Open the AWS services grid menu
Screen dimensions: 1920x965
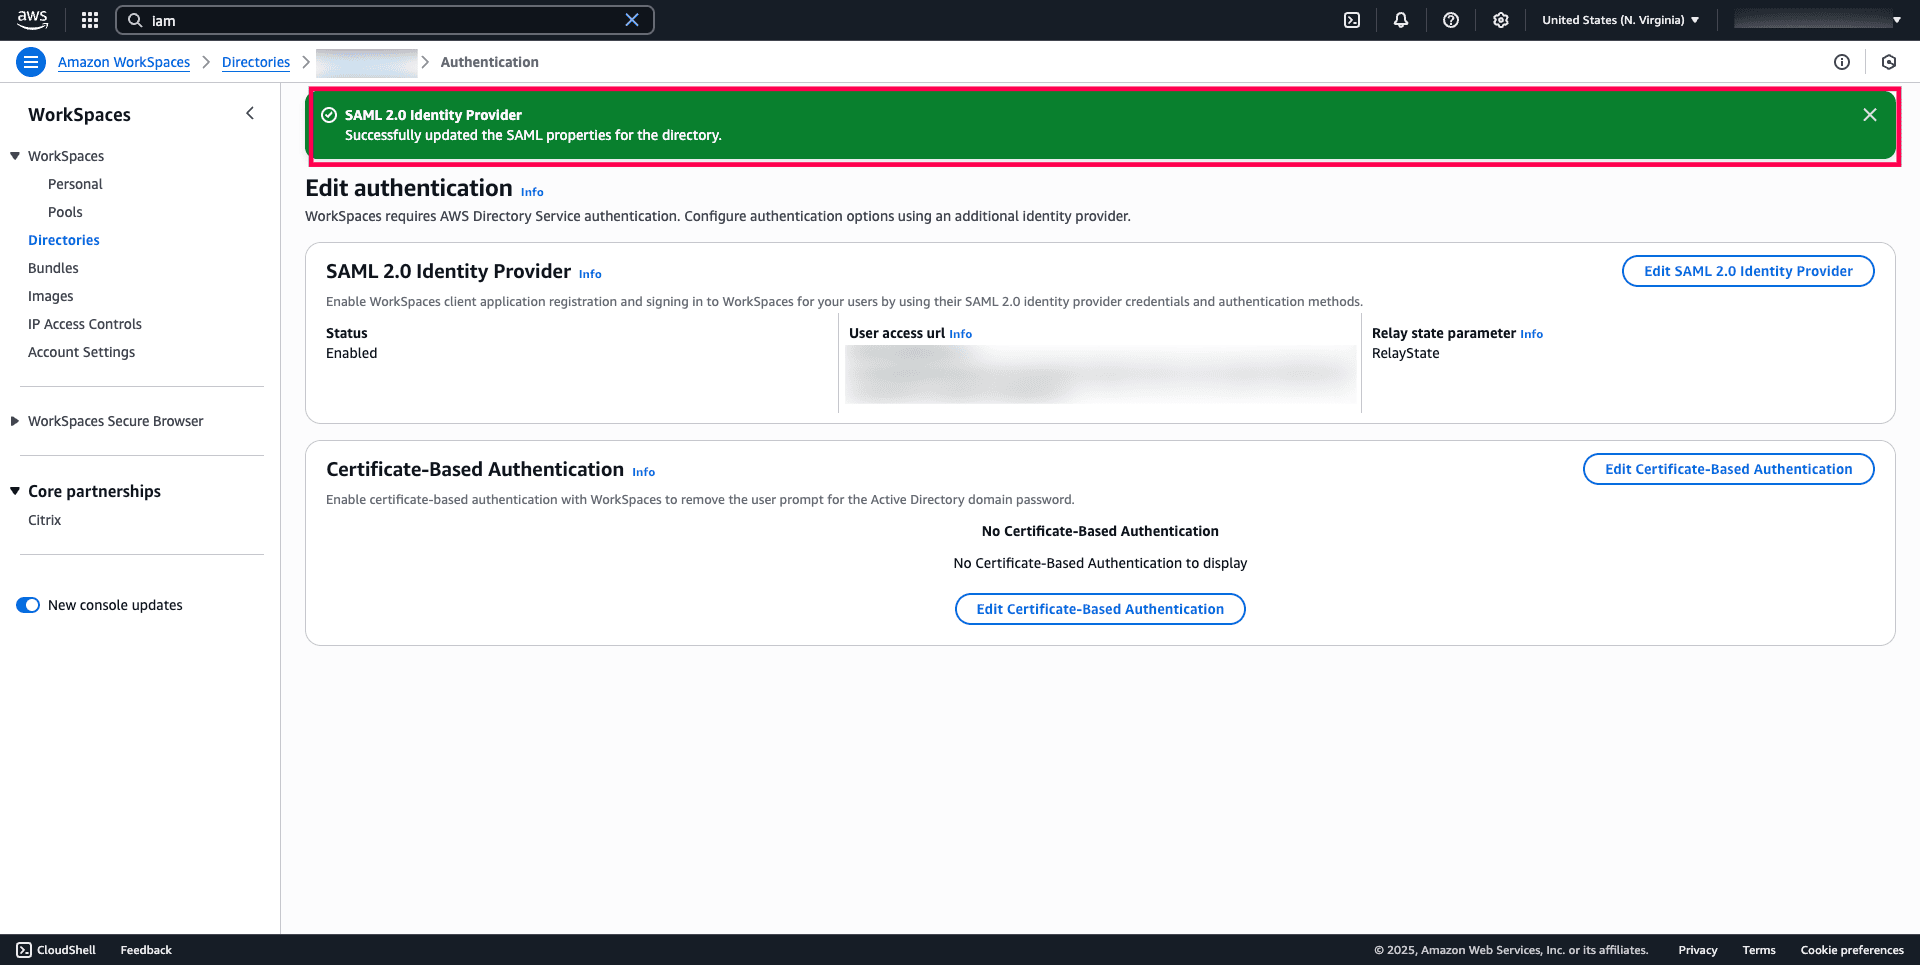point(90,20)
